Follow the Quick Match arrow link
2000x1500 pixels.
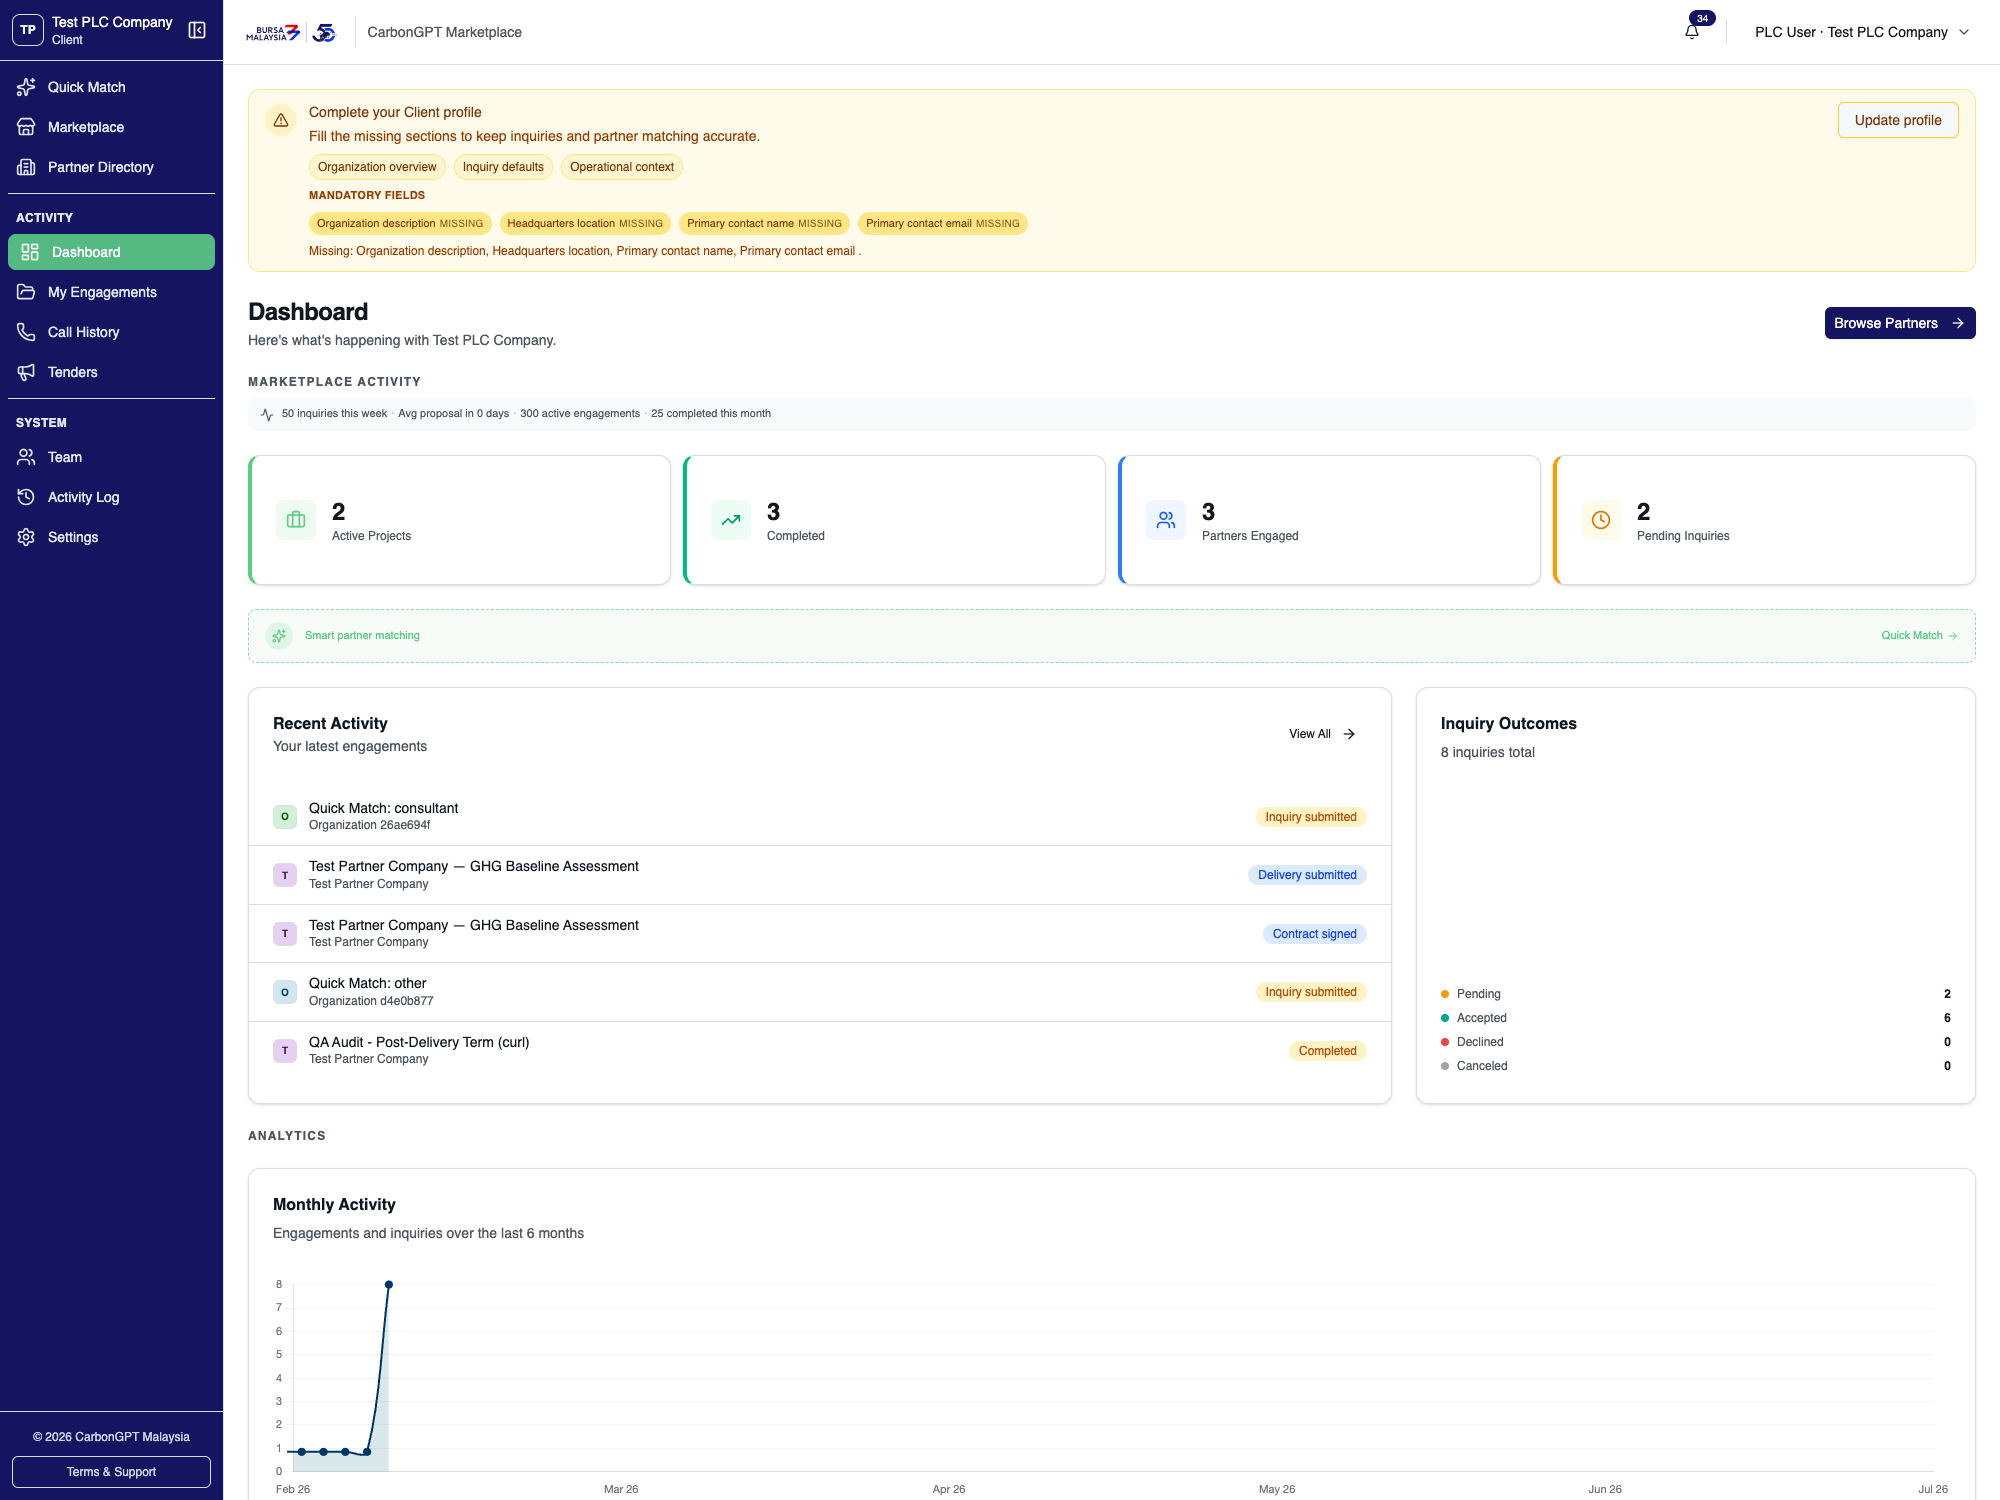[1919, 636]
